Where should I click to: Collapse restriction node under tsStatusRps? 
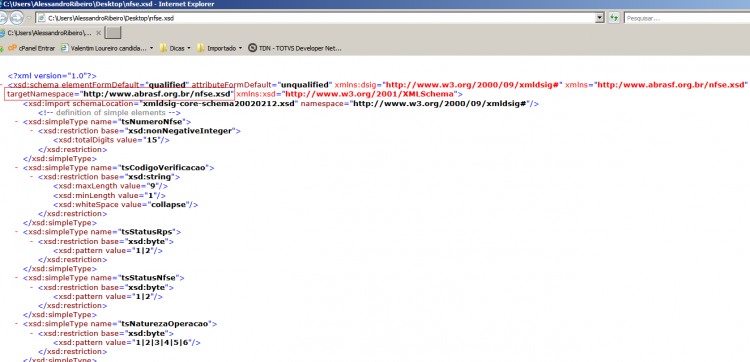pyautogui.click(x=32, y=241)
